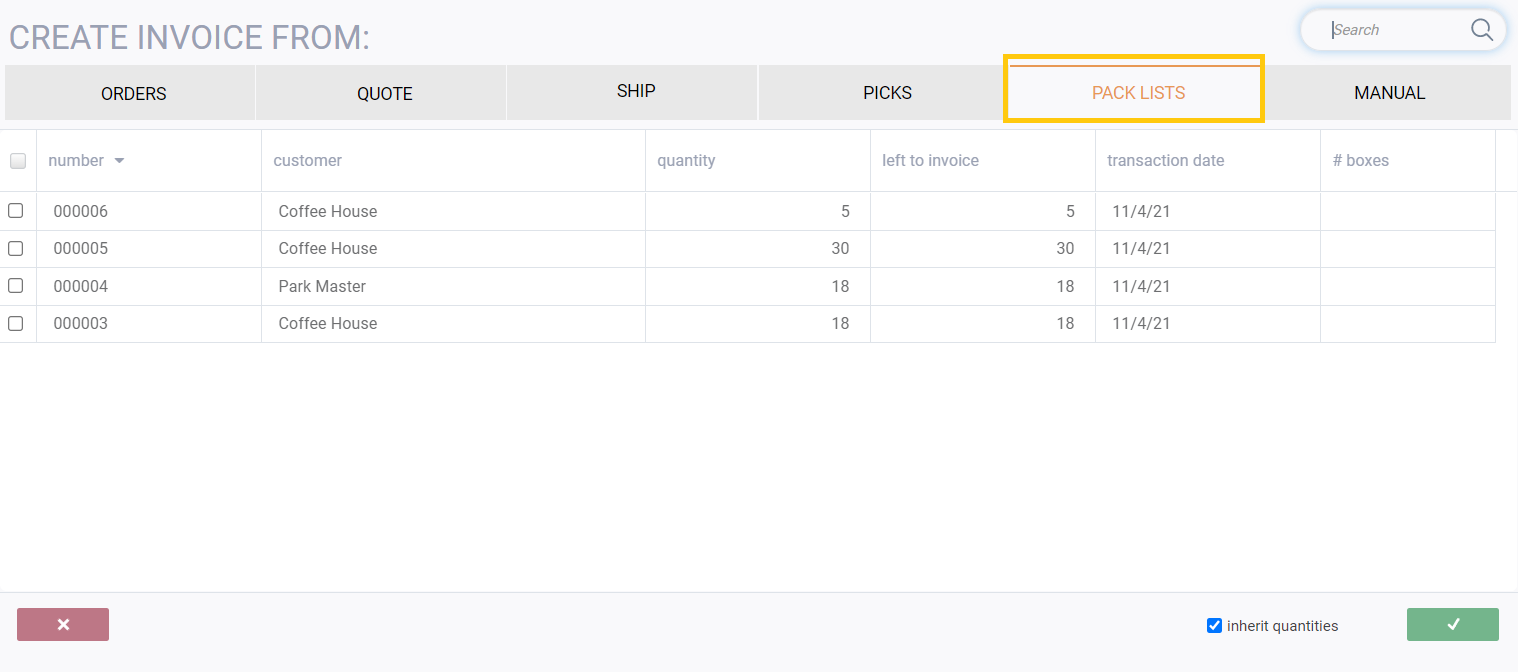The width and height of the screenshot is (1518, 672).
Task: Sort by transaction date column header
Action: click(x=1165, y=161)
